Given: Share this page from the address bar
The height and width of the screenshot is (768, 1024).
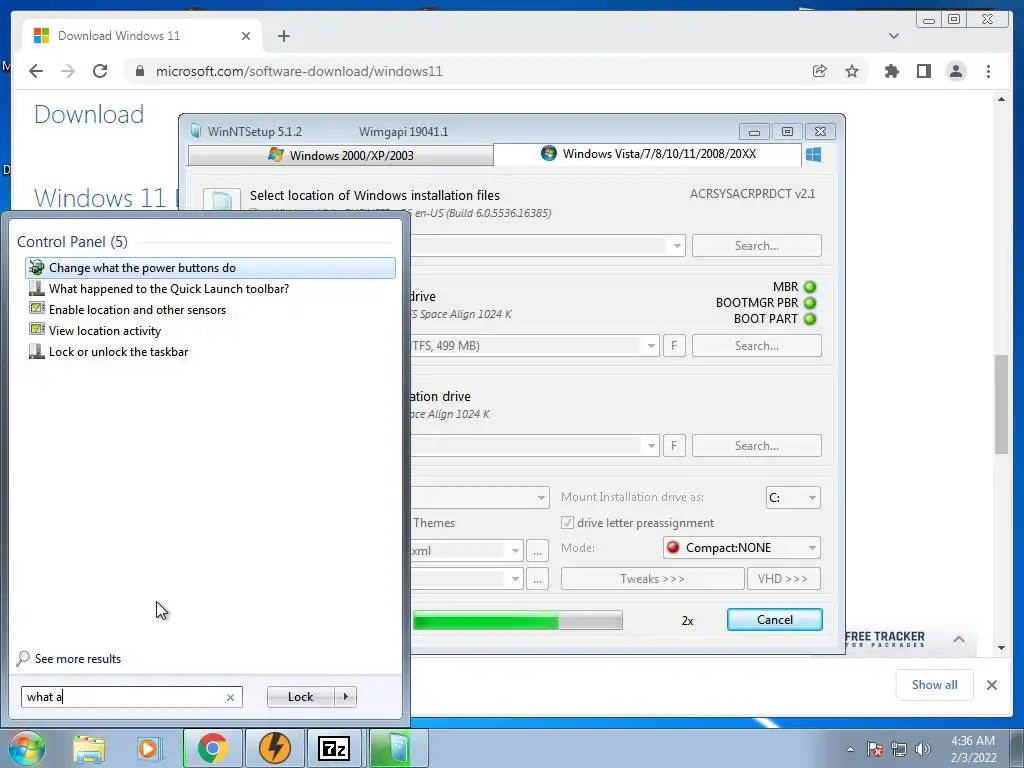Looking at the screenshot, I should (820, 71).
